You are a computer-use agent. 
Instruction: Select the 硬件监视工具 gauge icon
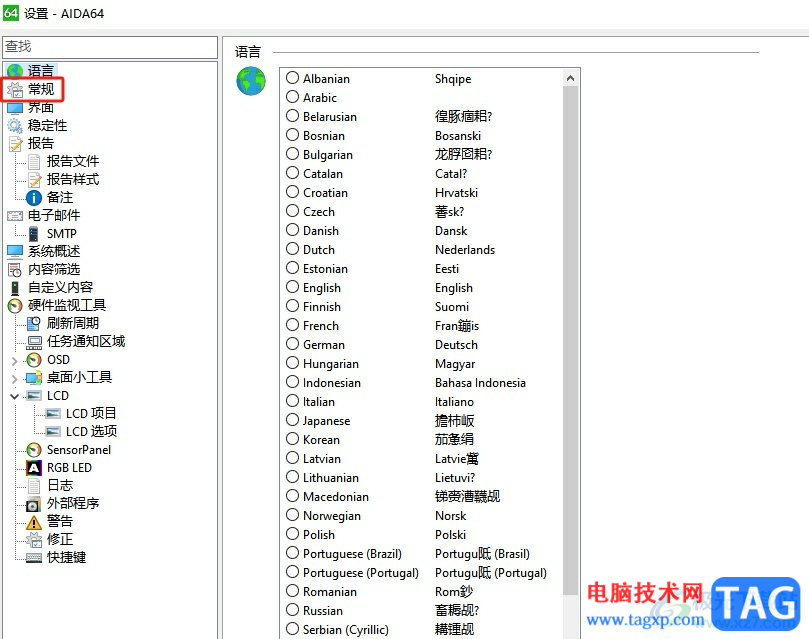15,306
